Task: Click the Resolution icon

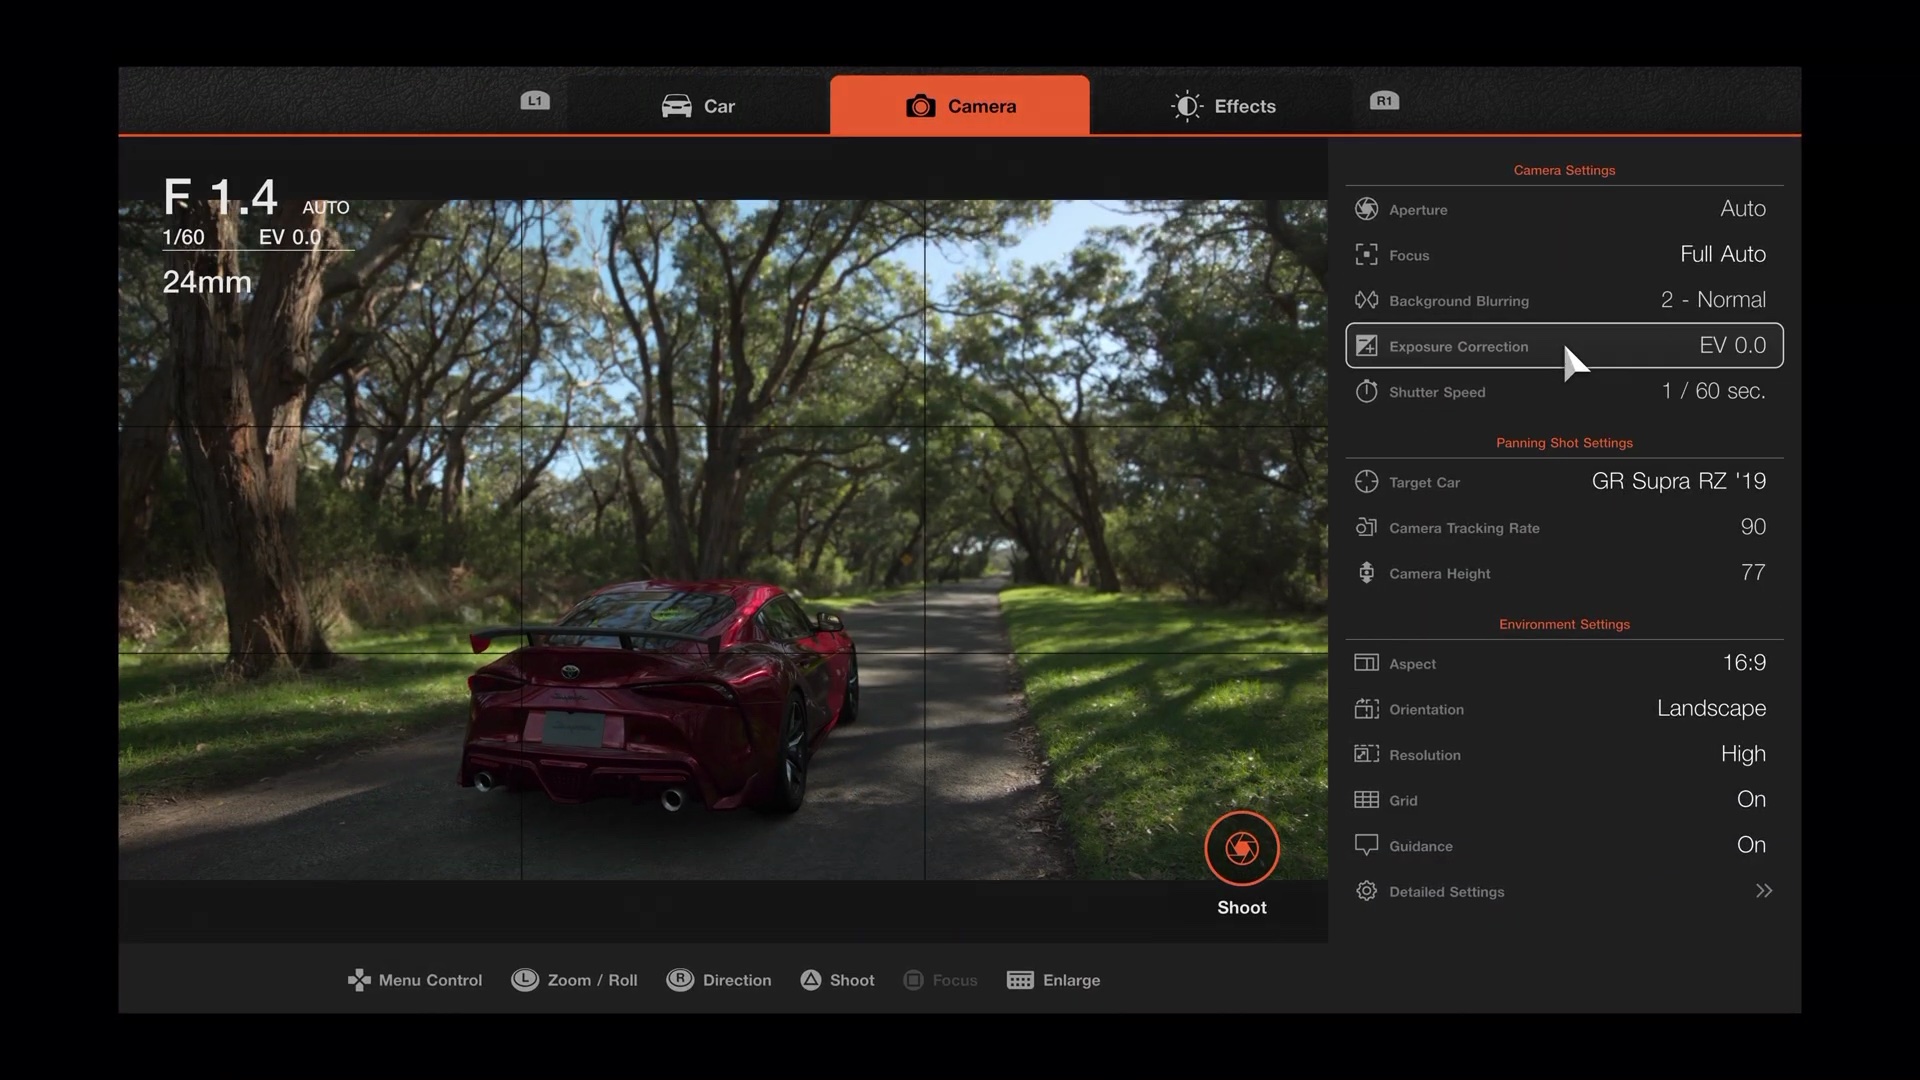Action: coord(1366,754)
